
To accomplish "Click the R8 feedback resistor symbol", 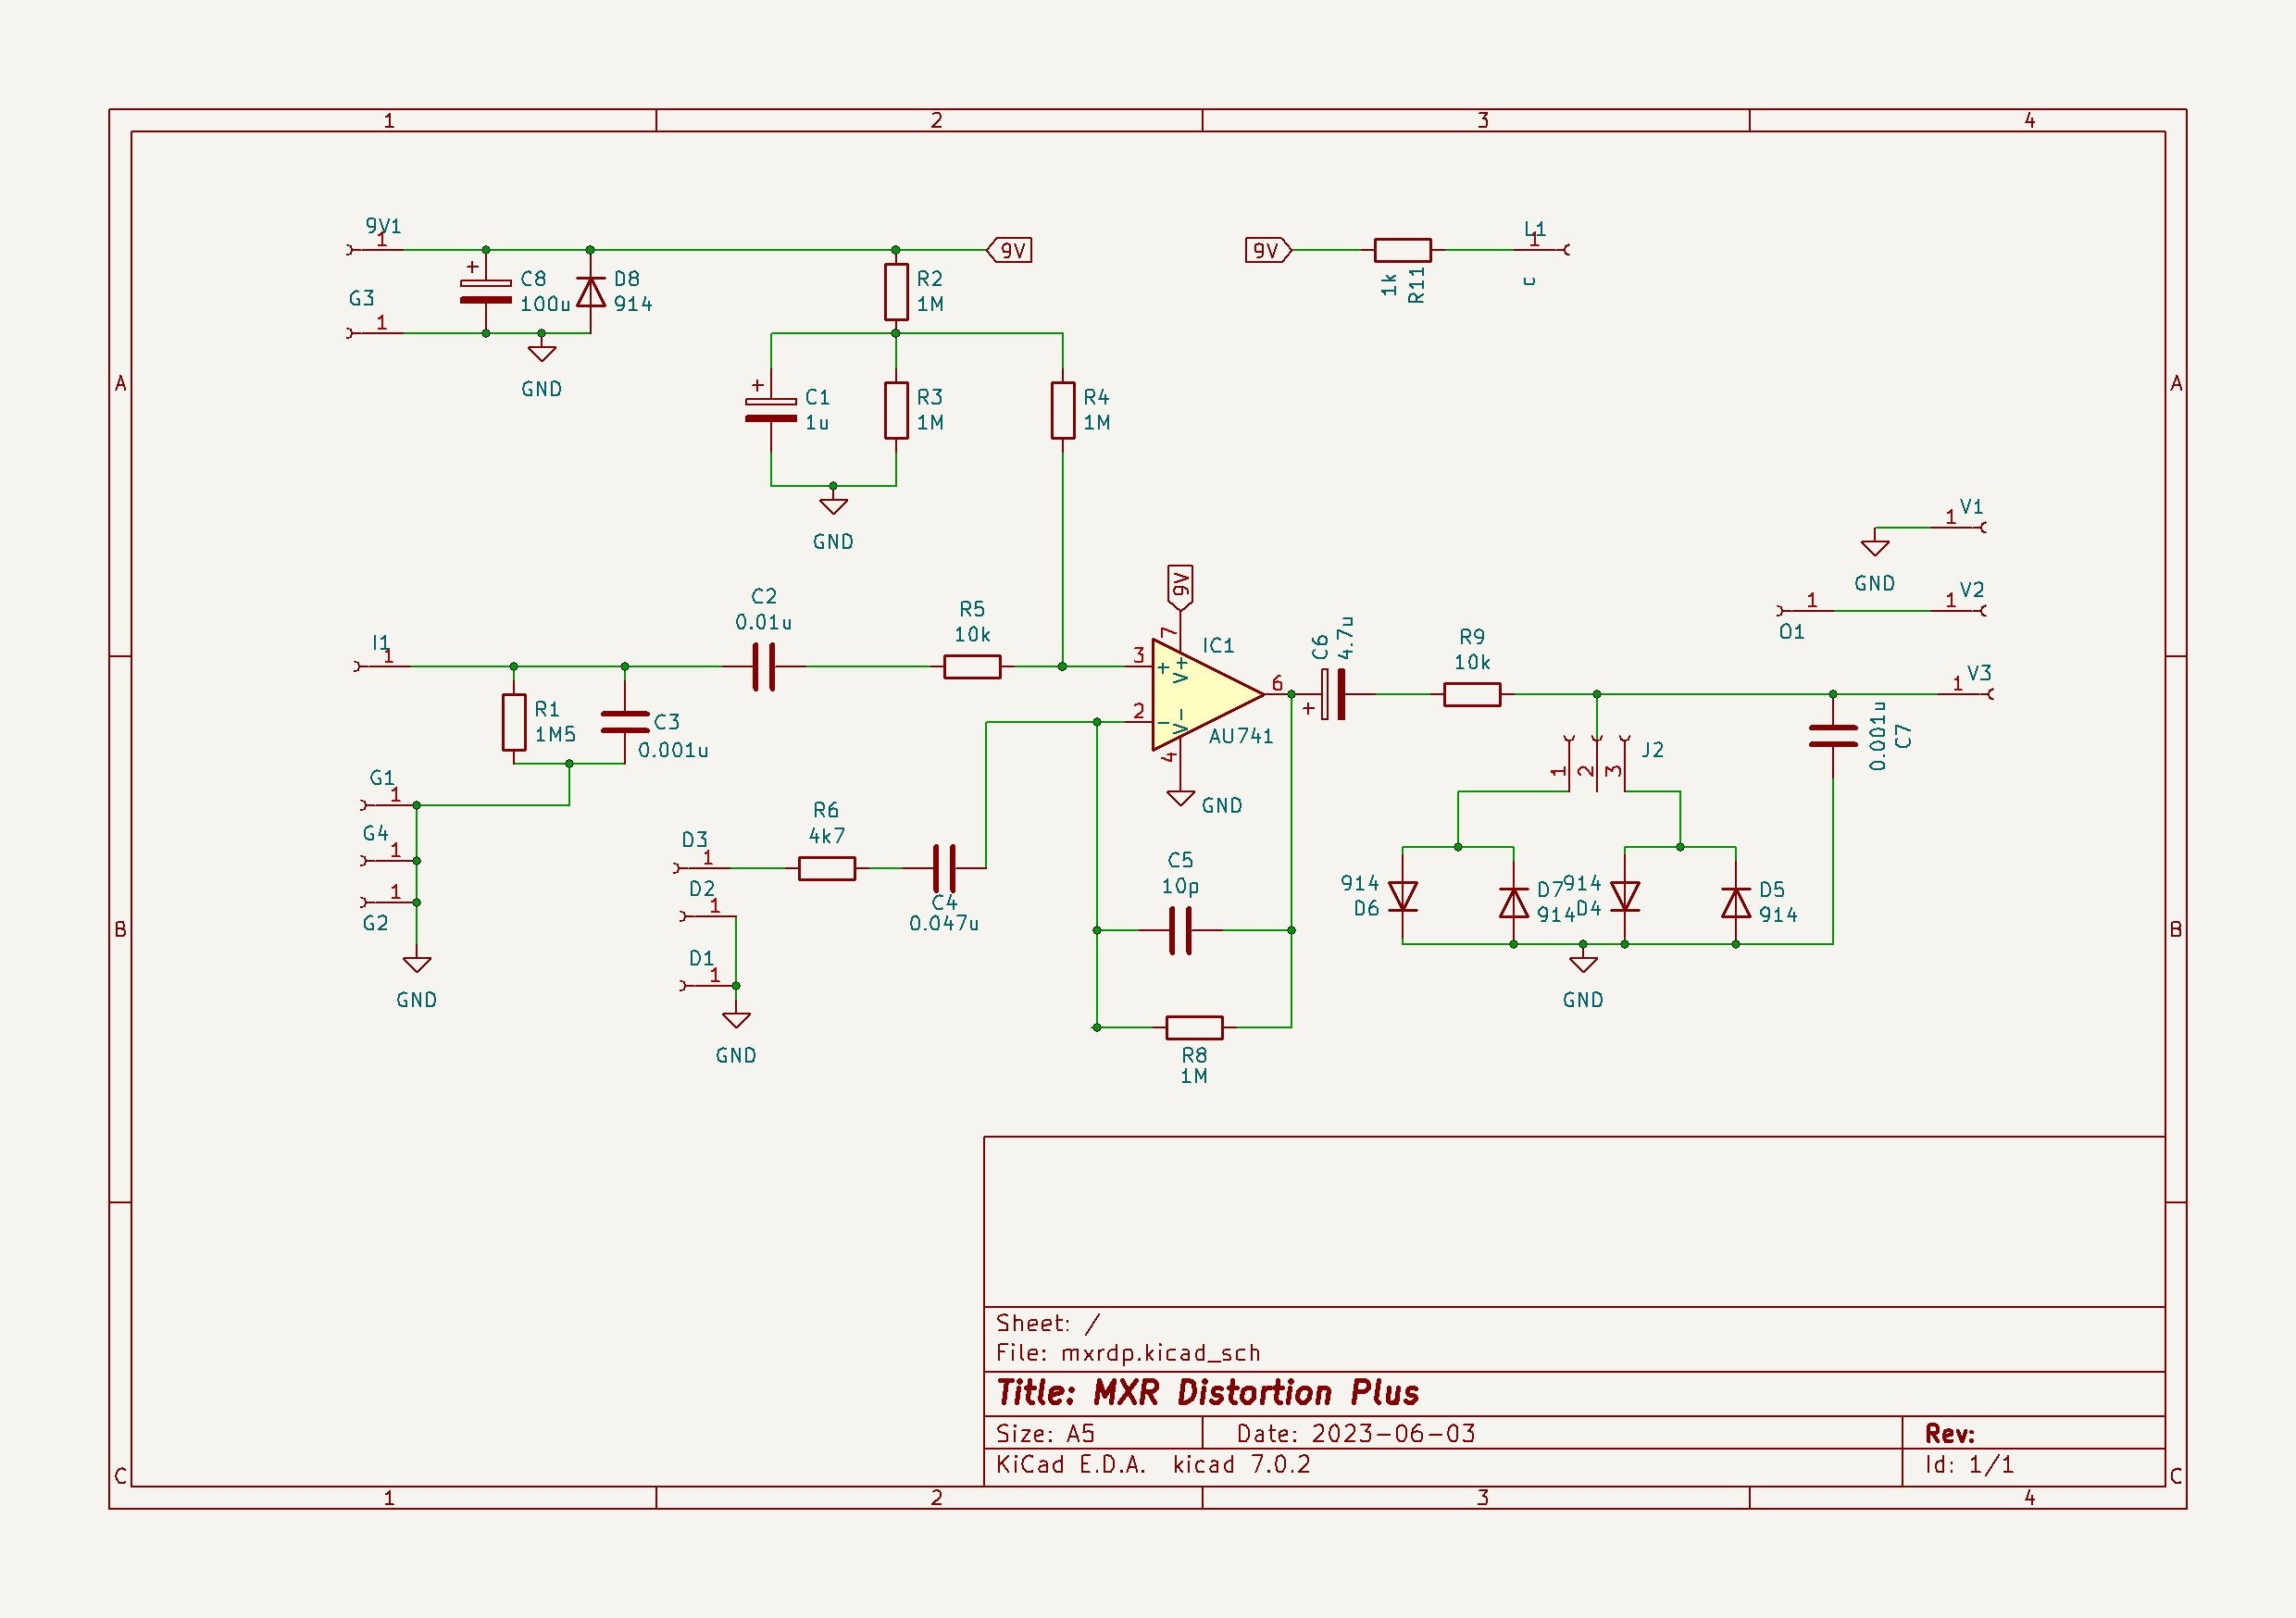I will click(x=1194, y=1027).
